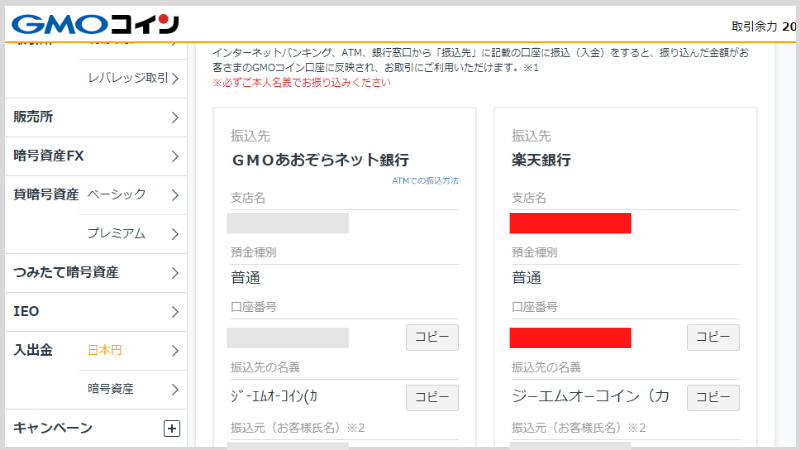Image resolution: width=800 pixels, height=450 pixels.
Task: Click masked 支店名 field in GMOあおぞら card
Action: click(x=288, y=223)
